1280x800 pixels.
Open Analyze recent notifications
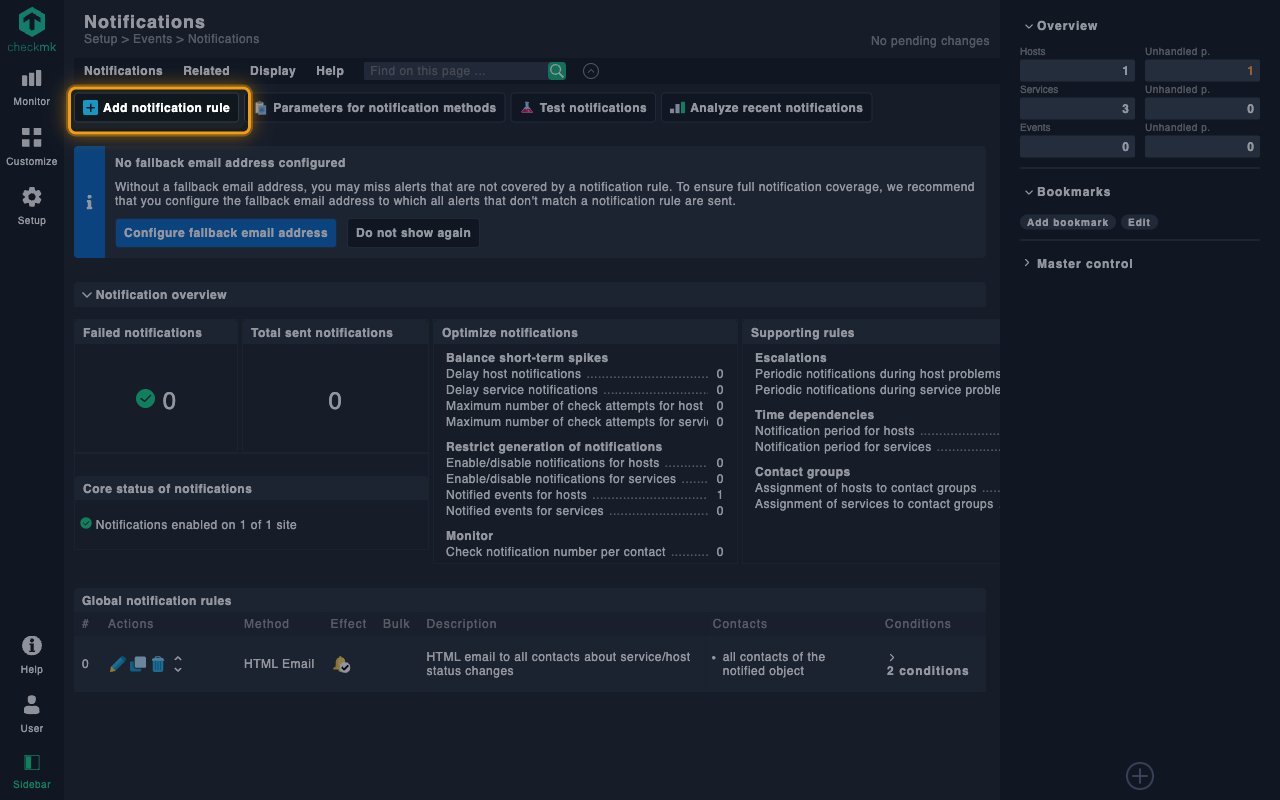tap(766, 108)
